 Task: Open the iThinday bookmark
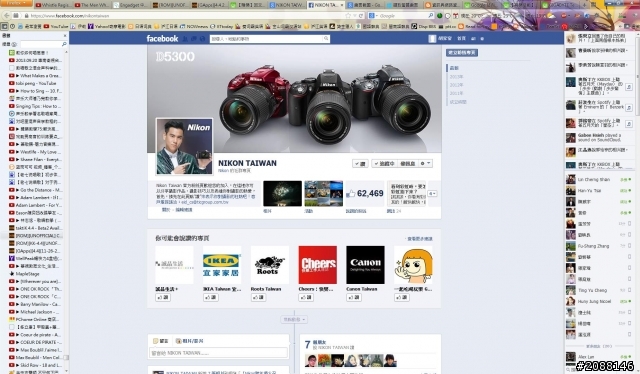click(221, 26)
